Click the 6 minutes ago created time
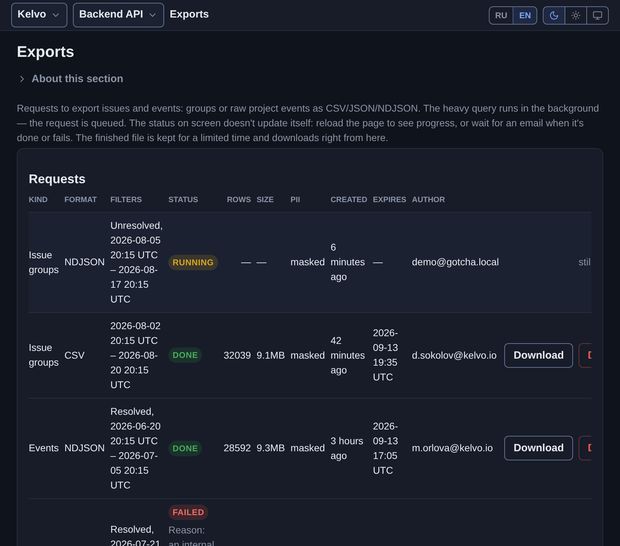620x546 pixels. click(348, 262)
